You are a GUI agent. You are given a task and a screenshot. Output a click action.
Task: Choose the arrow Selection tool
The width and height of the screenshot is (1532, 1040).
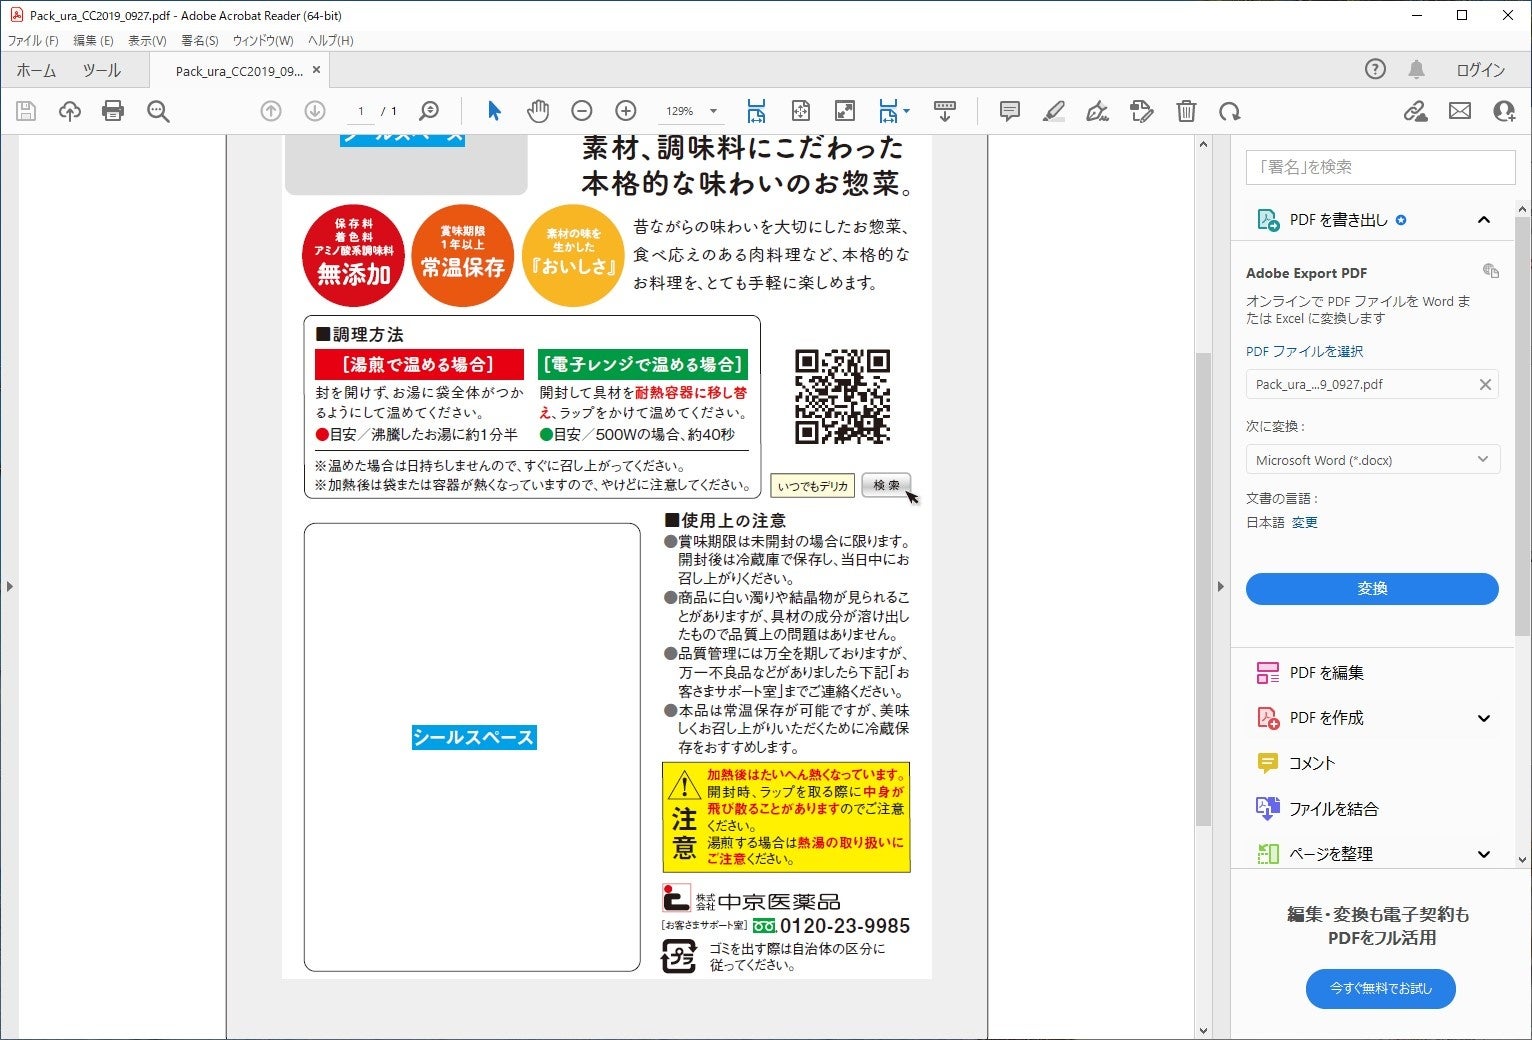[x=494, y=111]
